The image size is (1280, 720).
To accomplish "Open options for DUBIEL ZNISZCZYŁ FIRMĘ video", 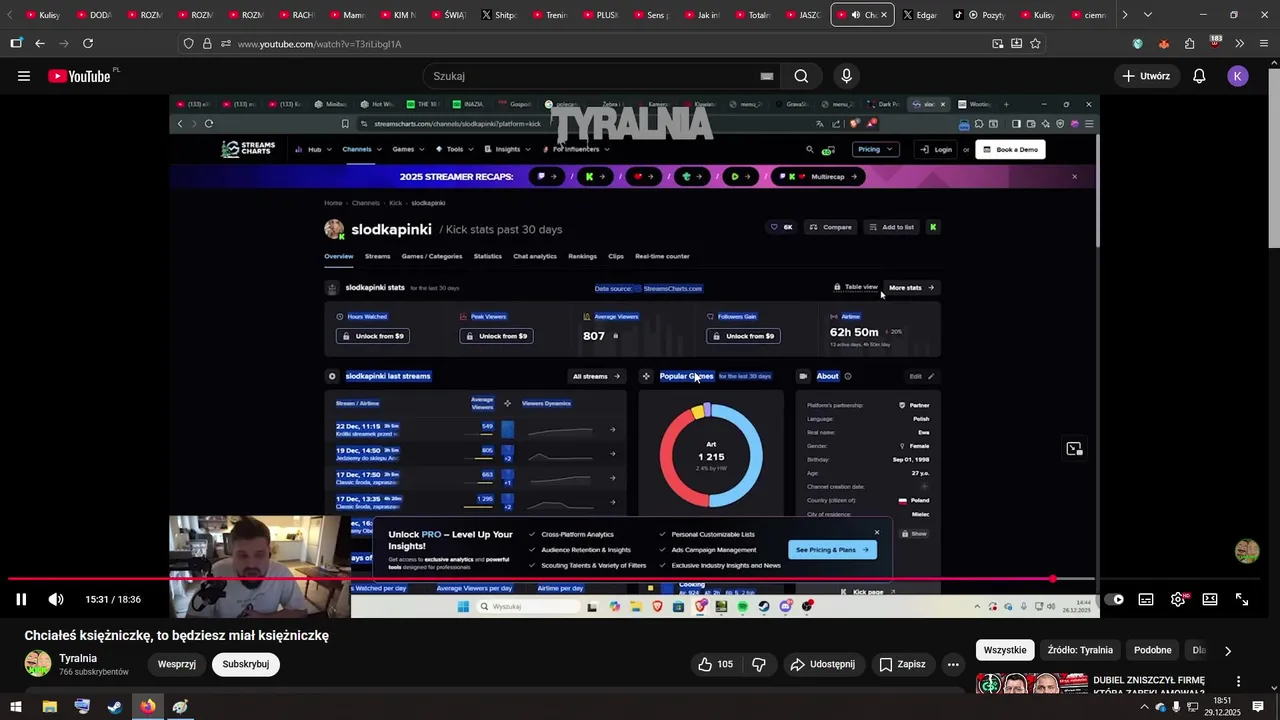I will coord(1238,681).
